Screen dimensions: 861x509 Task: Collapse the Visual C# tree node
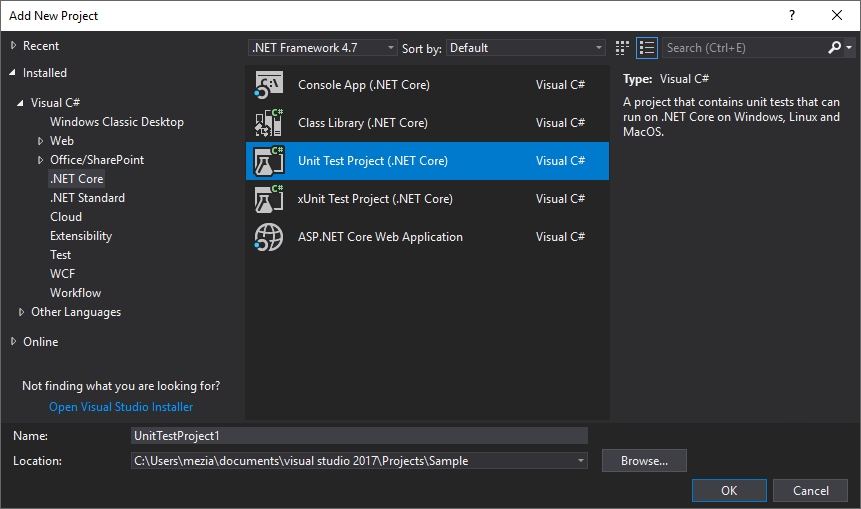(22, 103)
